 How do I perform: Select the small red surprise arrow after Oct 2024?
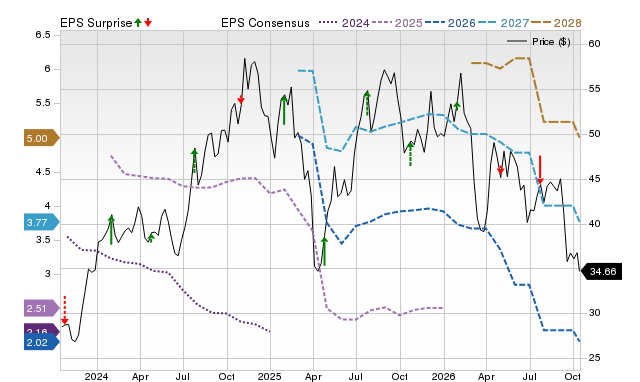click(x=241, y=99)
